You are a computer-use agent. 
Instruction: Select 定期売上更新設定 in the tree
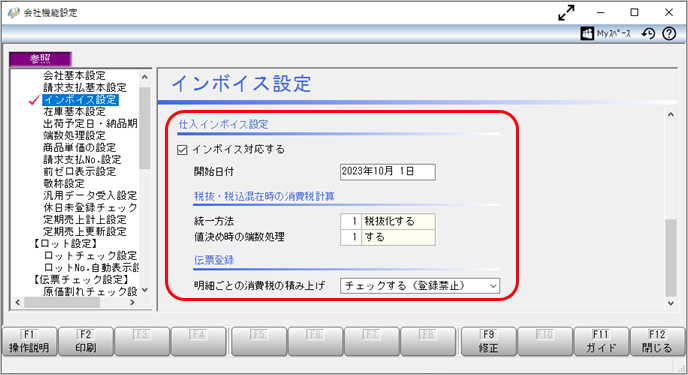click(85, 231)
